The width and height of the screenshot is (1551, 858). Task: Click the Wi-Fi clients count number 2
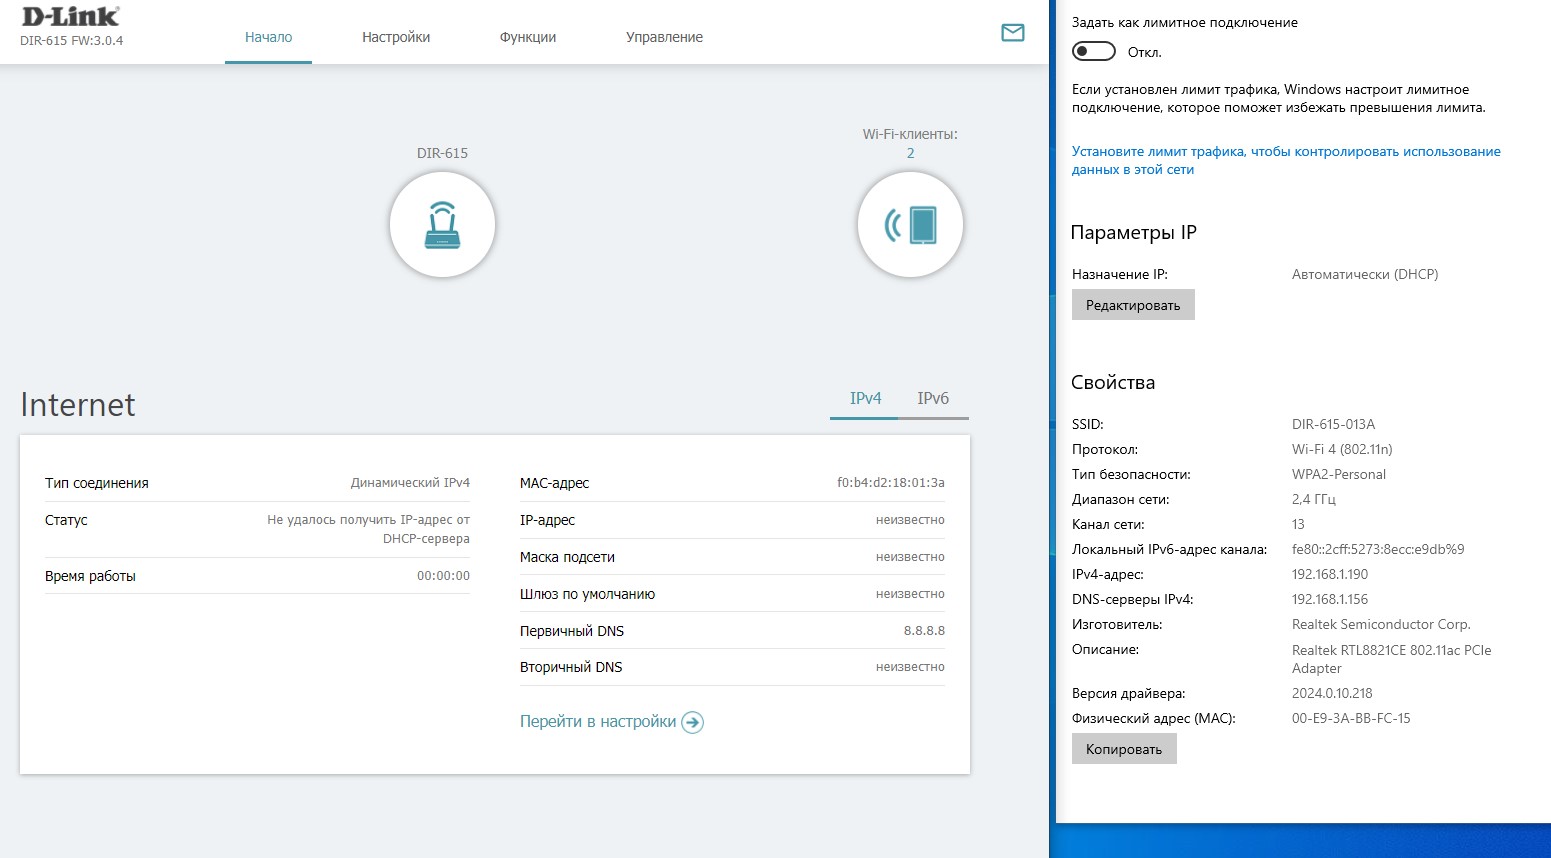click(x=910, y=153)
